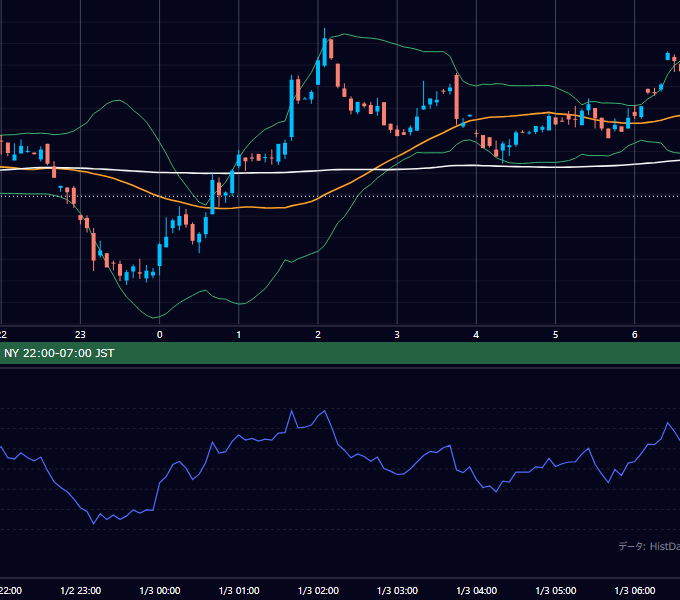Click the '1/3 03:00' time axis label
The image size is (680, 600).
(397, 590)
